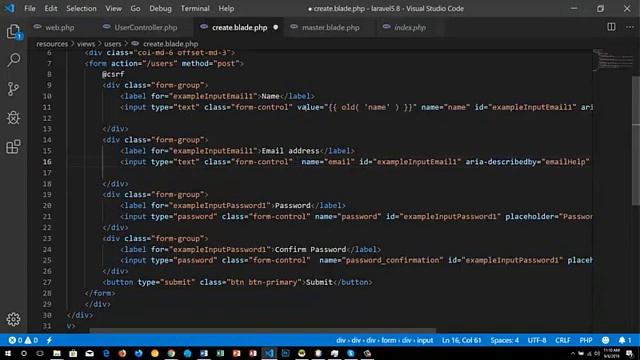Click the system clock in taskbar
The image size is (640, 360).
pyautogui.click(x=611, y=353)
